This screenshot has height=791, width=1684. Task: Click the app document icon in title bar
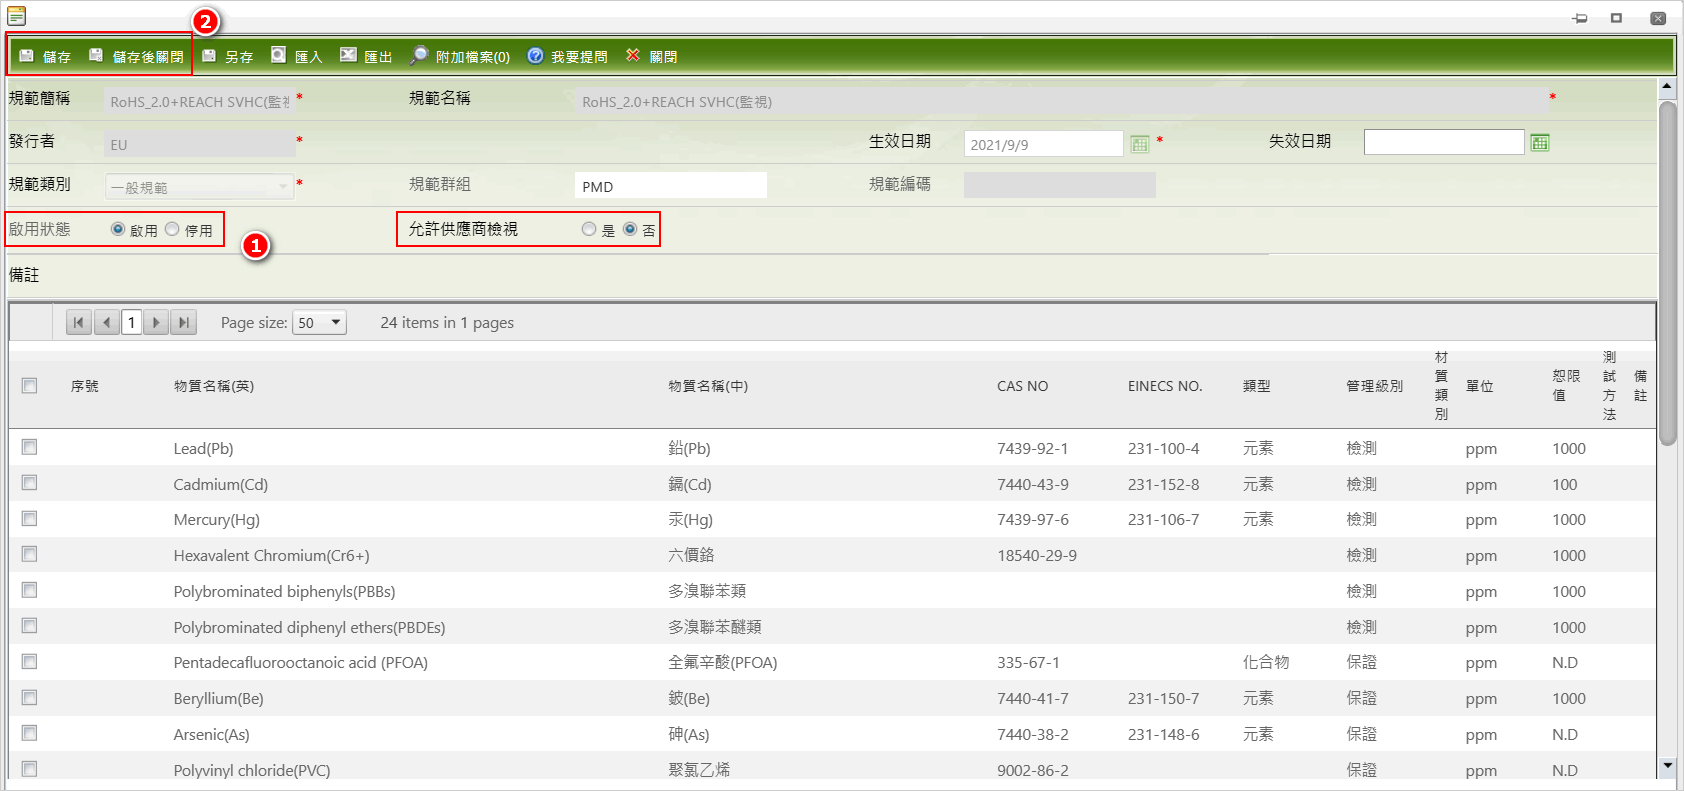pos(16,16)
